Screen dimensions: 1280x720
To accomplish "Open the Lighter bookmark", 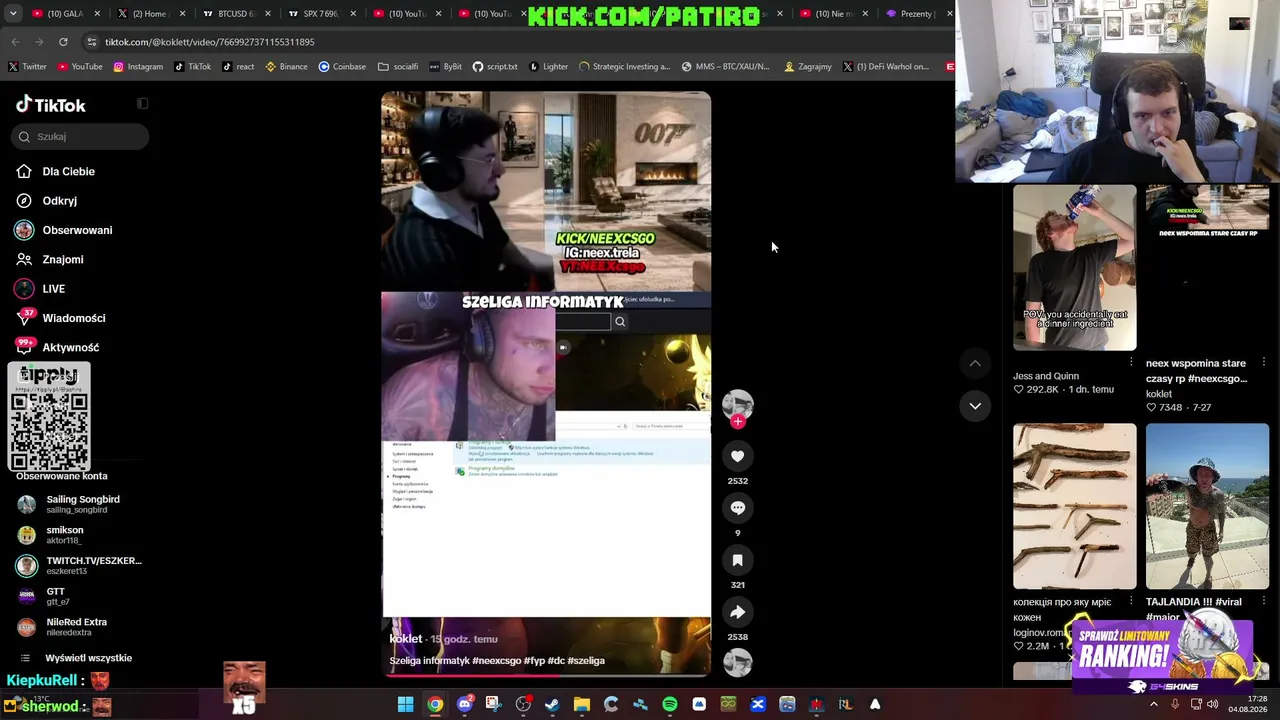I will [x=548, y=67].
